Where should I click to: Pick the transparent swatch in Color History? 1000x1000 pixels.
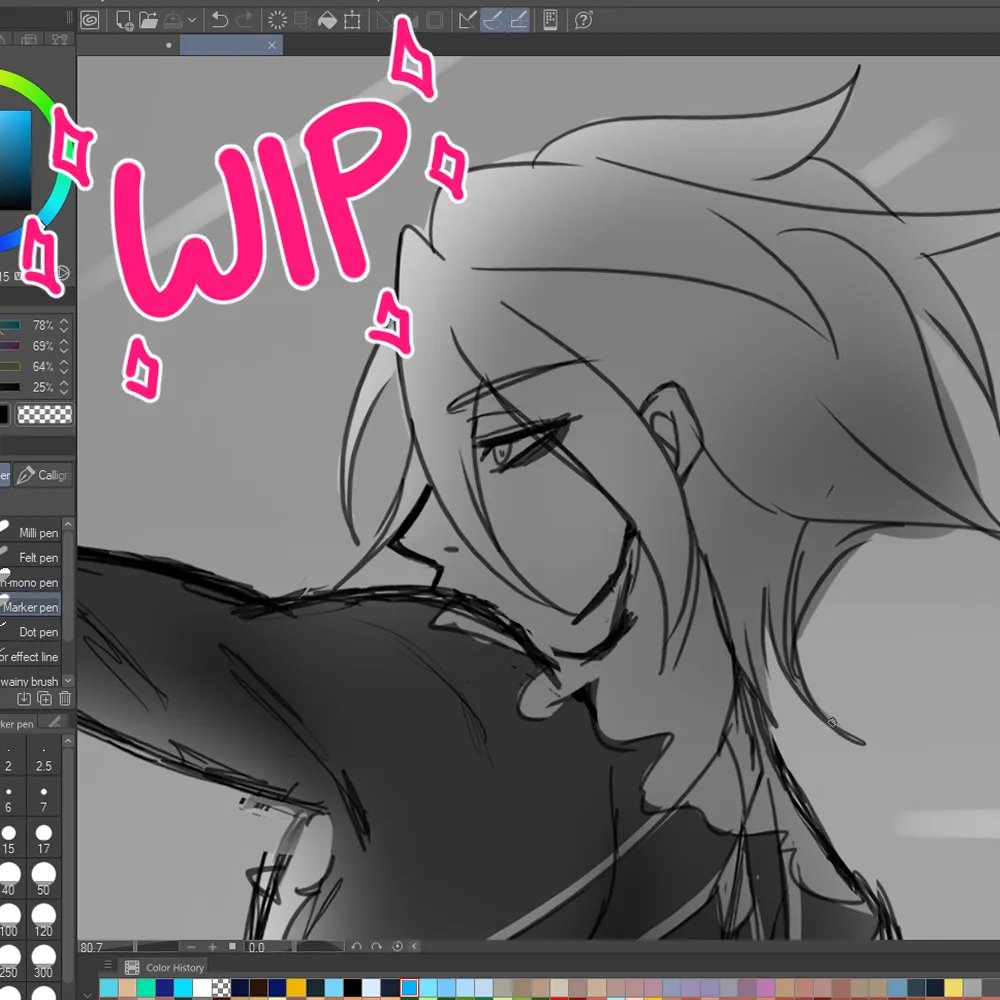pos(221,988)
